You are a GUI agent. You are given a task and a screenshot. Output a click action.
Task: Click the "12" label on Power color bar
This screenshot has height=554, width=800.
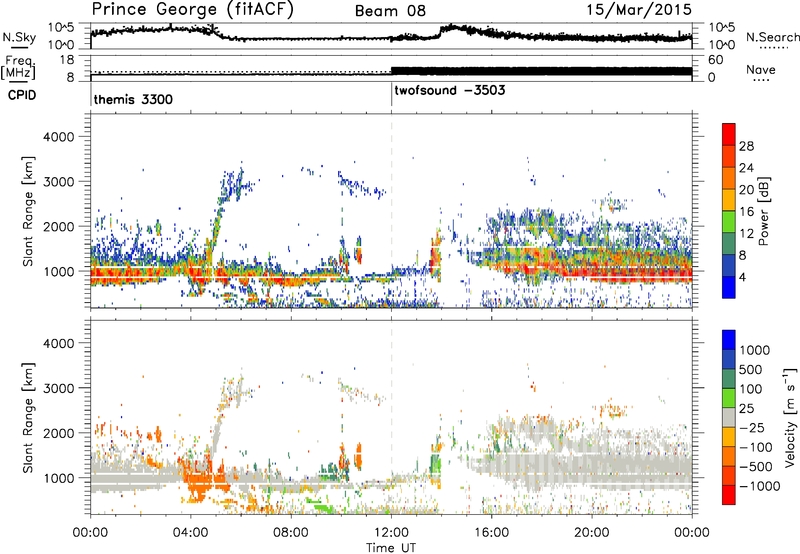746,234
